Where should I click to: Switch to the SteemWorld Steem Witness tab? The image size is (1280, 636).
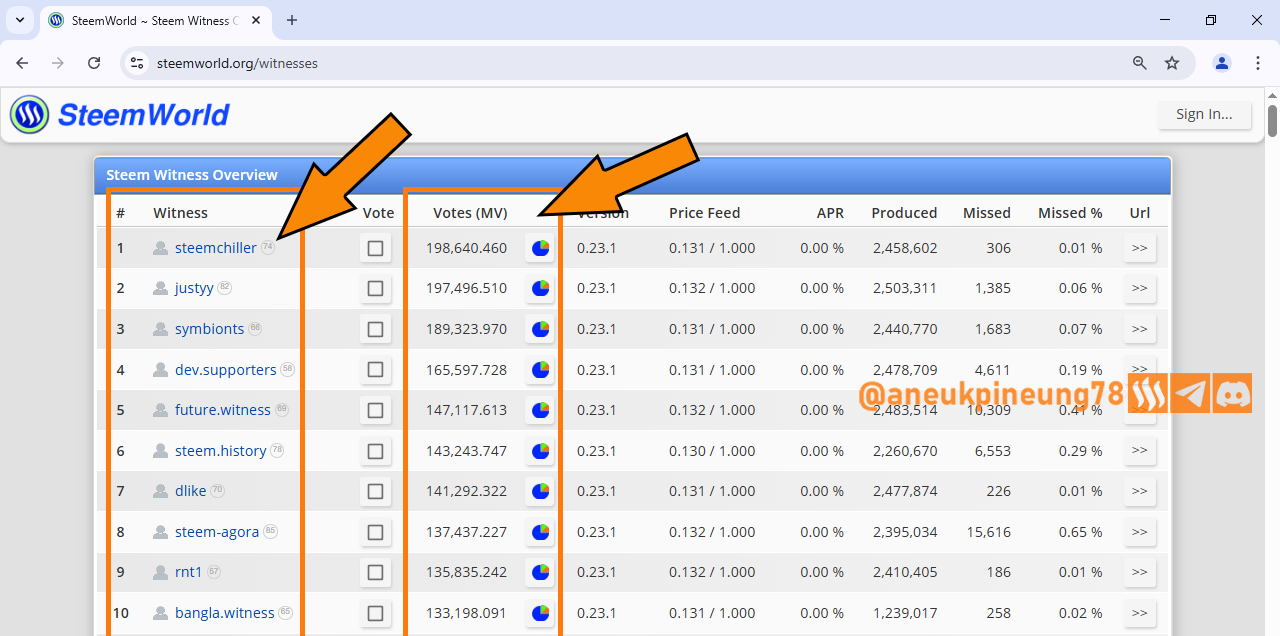pos(155,20)
